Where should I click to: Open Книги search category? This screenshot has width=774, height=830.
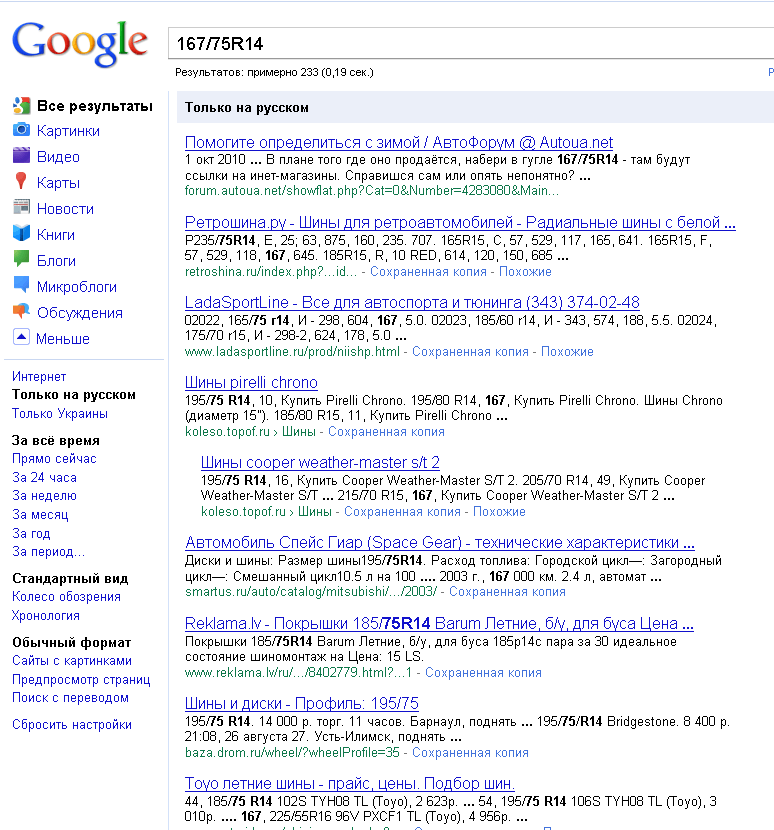pyautogui.click(x=56, y=234)
